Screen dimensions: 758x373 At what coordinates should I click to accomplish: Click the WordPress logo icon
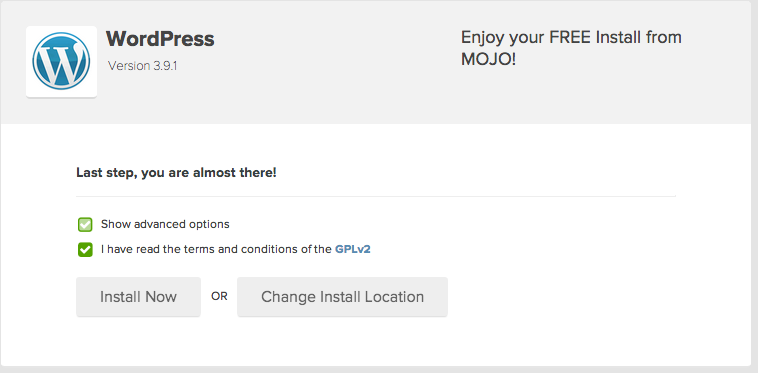pos(61,61)
